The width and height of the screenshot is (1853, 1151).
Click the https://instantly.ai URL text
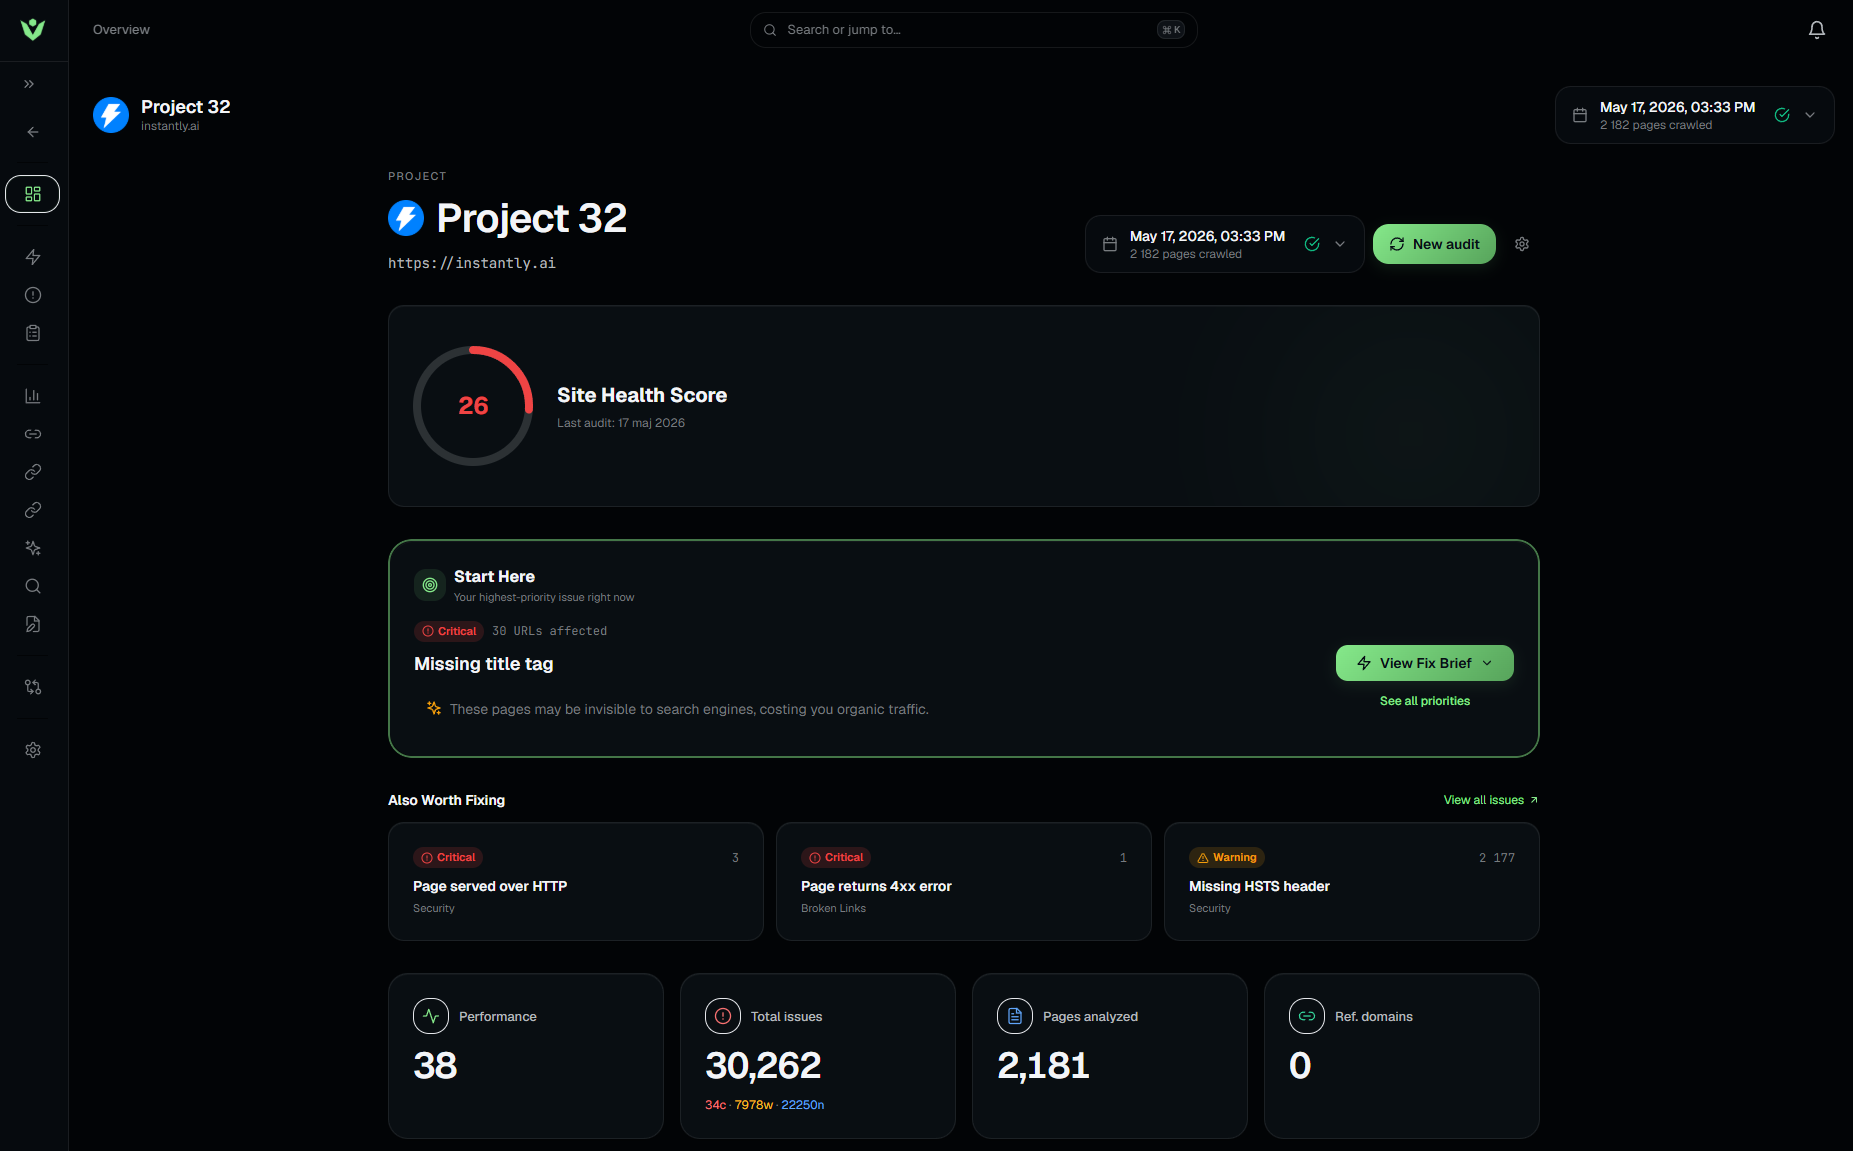pos(472,263)
